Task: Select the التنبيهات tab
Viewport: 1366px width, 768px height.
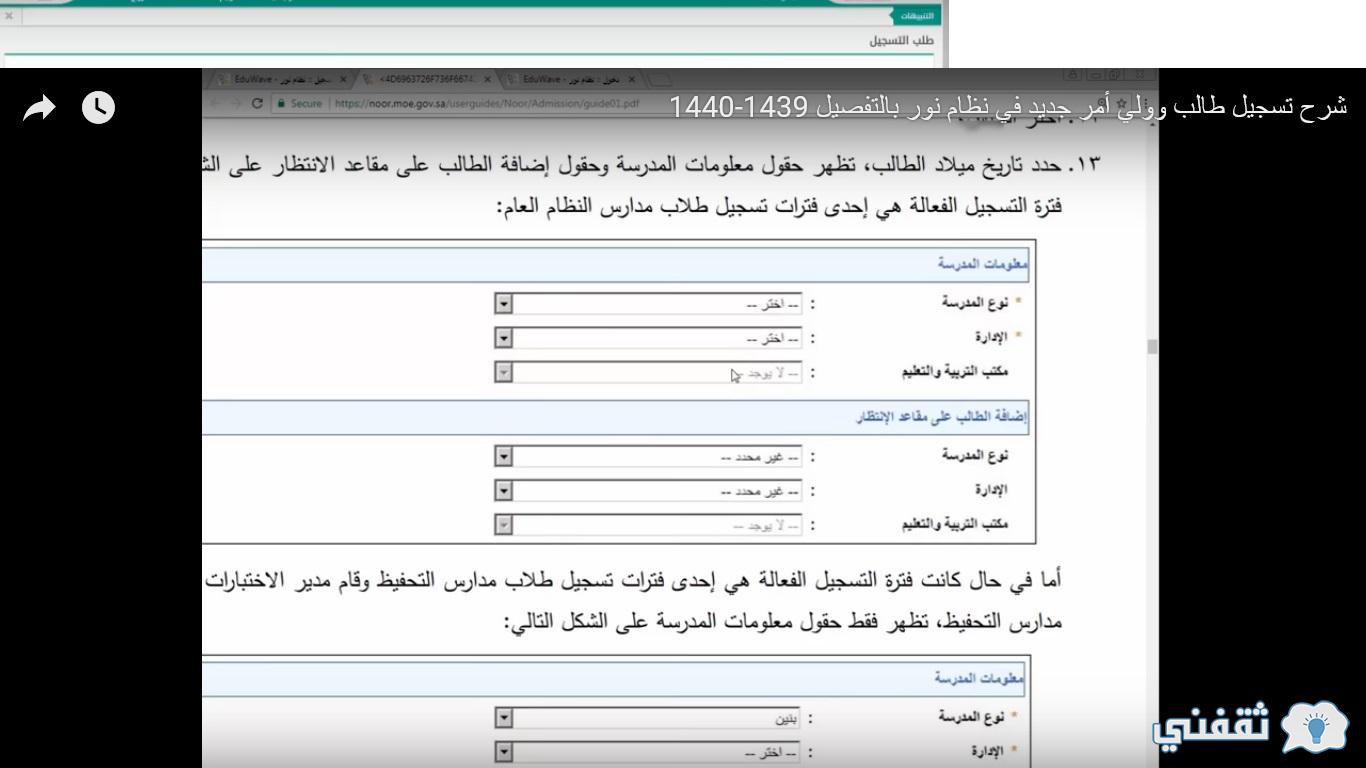Action: (x=916, y=16)
